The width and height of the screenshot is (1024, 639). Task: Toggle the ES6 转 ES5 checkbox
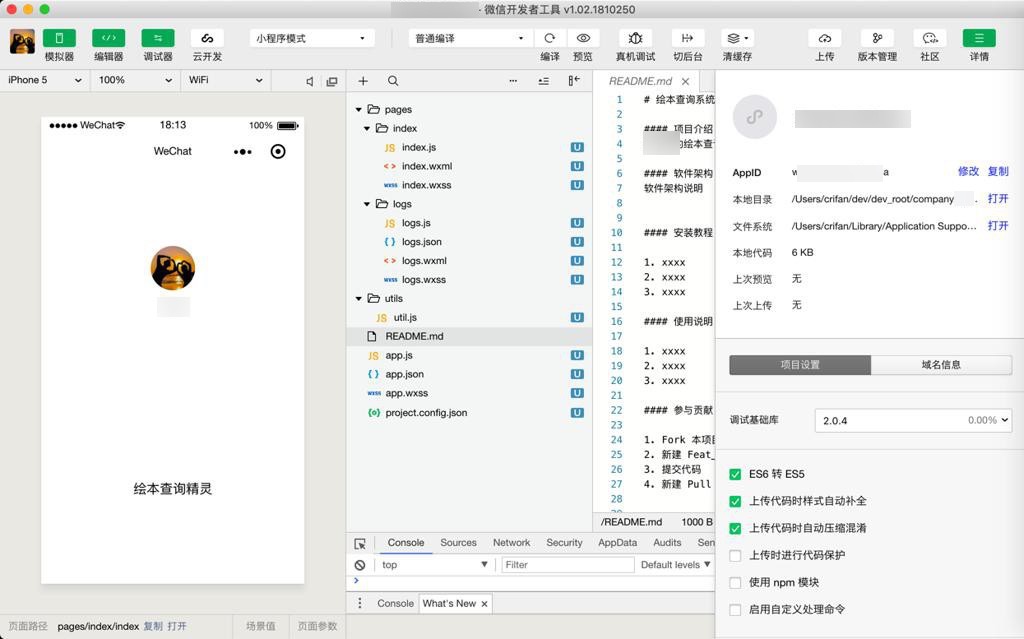735,474
